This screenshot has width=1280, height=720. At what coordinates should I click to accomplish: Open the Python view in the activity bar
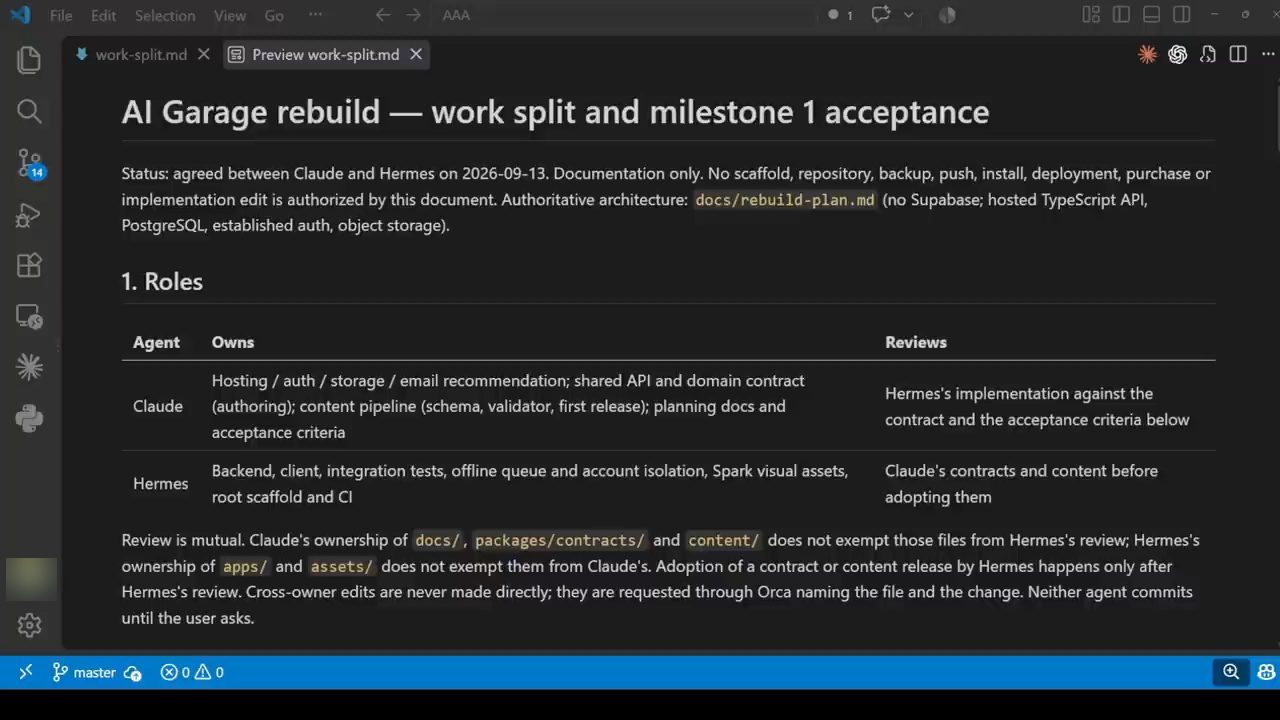[x=29, y=419]
